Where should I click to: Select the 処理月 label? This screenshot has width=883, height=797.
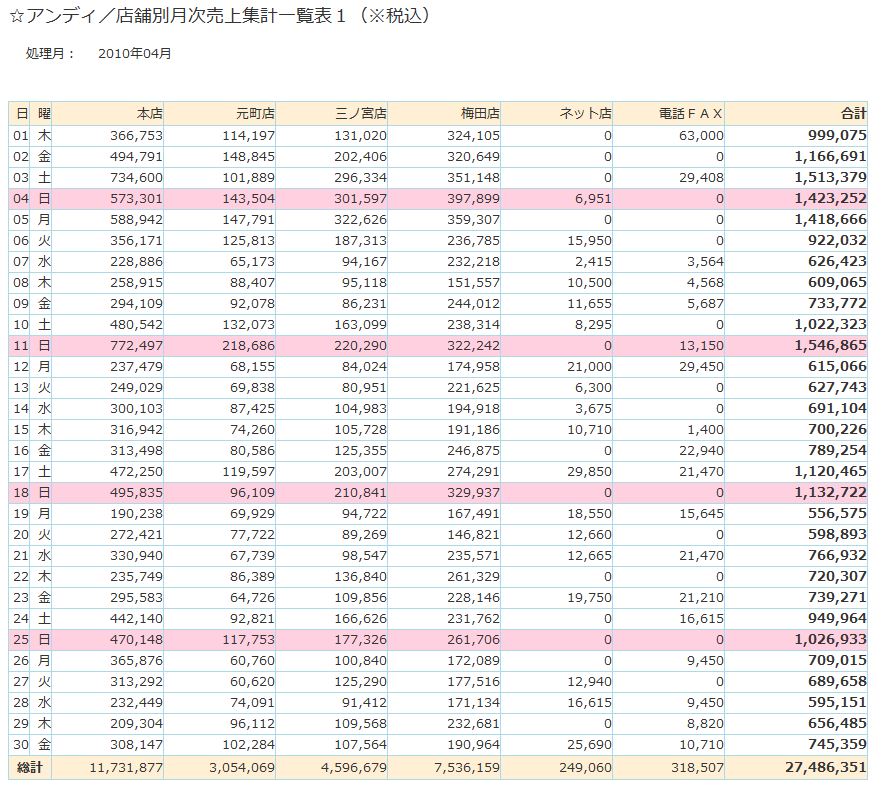pos(50,53)
